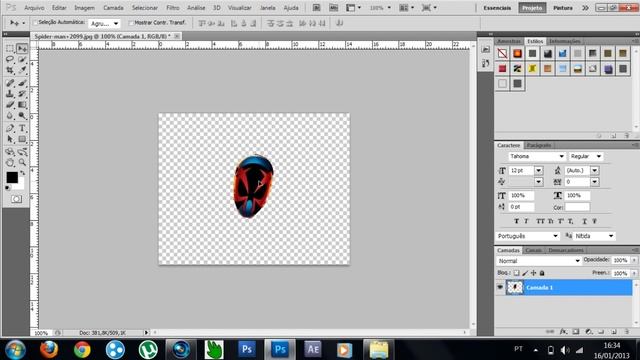Toggle lock position icon

(x=533, y=273)
